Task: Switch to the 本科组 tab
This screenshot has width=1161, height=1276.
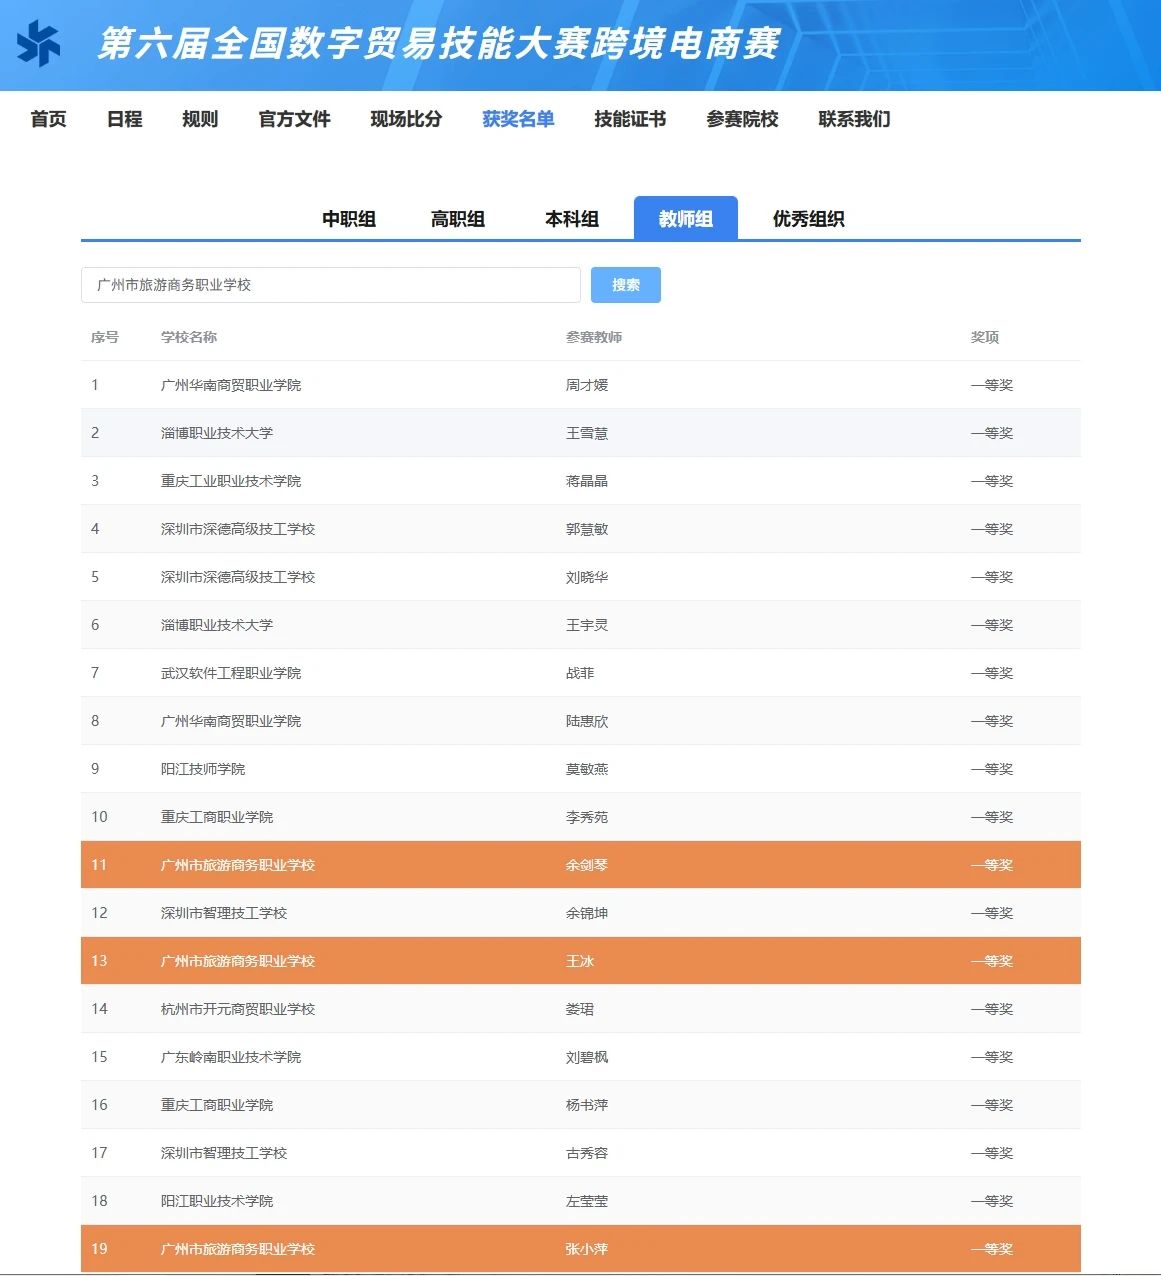Action: tap(572, 219)
